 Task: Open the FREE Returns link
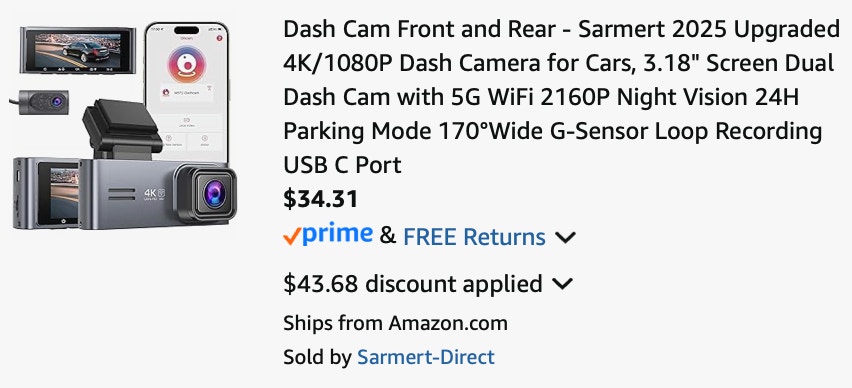(x=474, y=237)
